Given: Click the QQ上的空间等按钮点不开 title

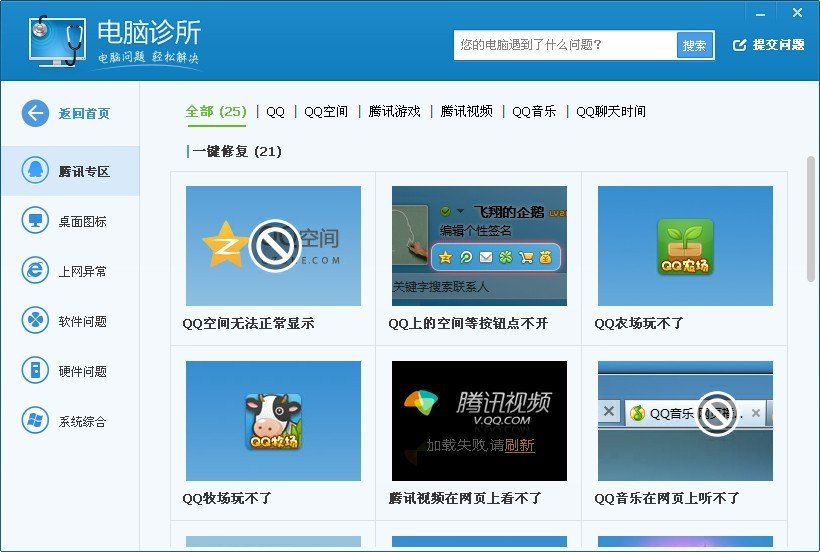Looking at the screenshot, I should click(x=468, y=324).
